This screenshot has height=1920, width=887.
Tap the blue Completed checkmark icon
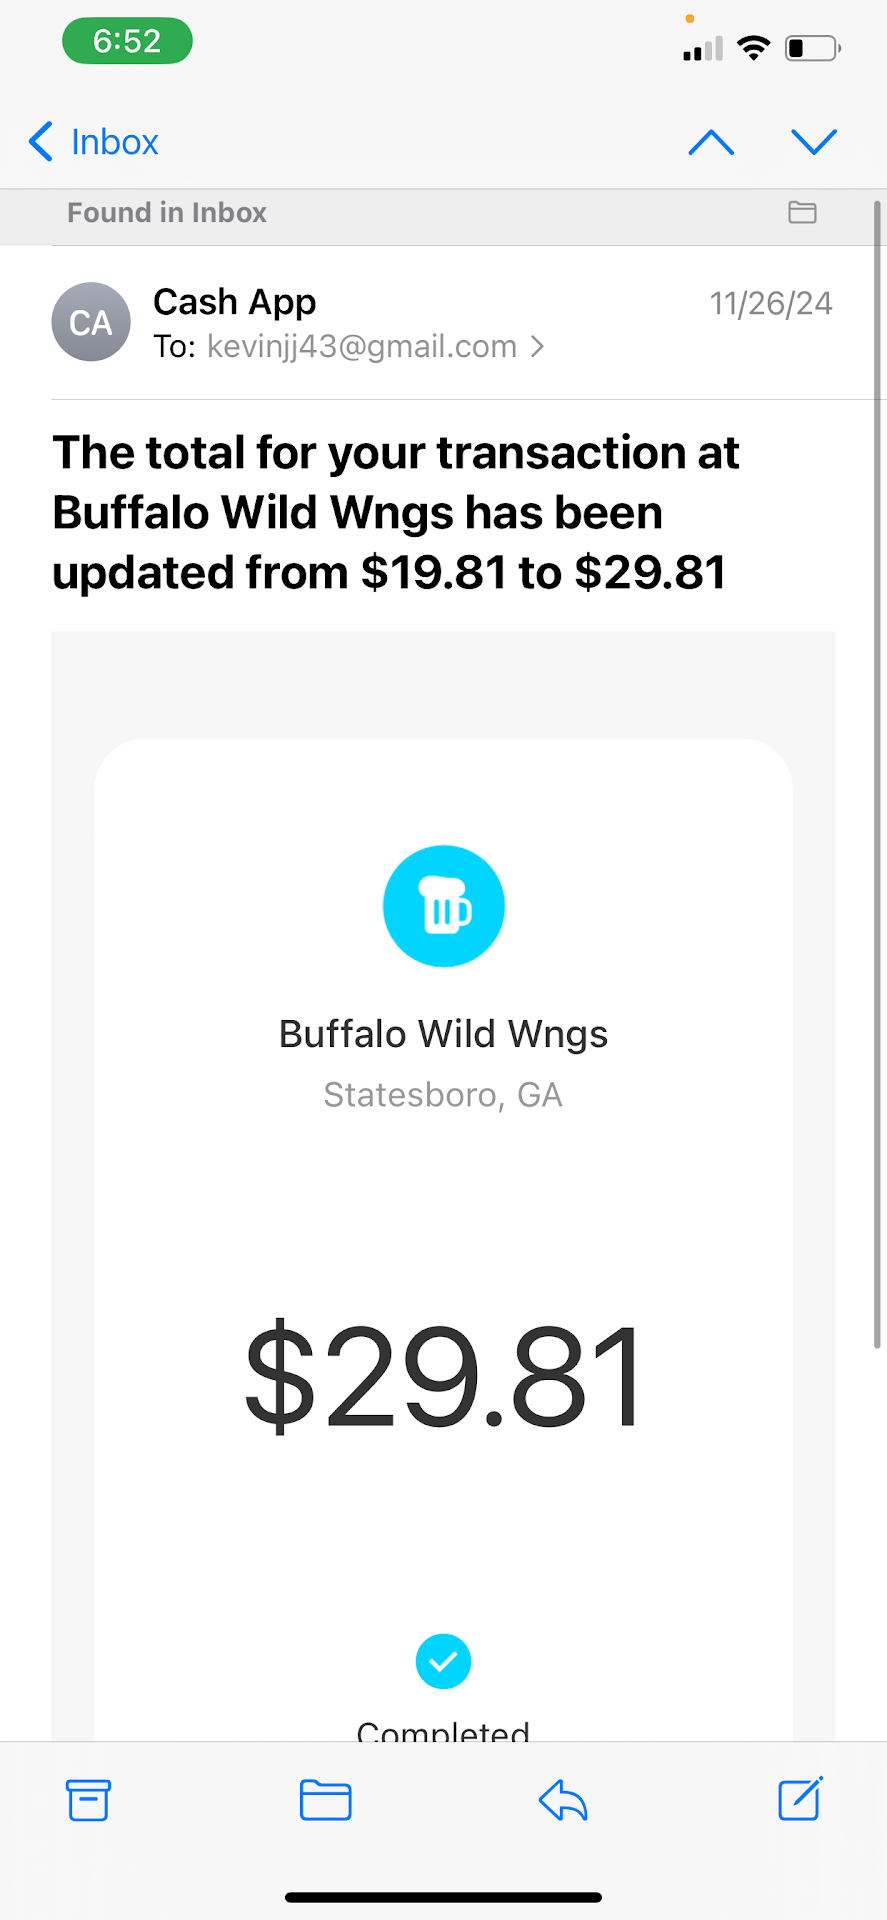pos(443,1661)
